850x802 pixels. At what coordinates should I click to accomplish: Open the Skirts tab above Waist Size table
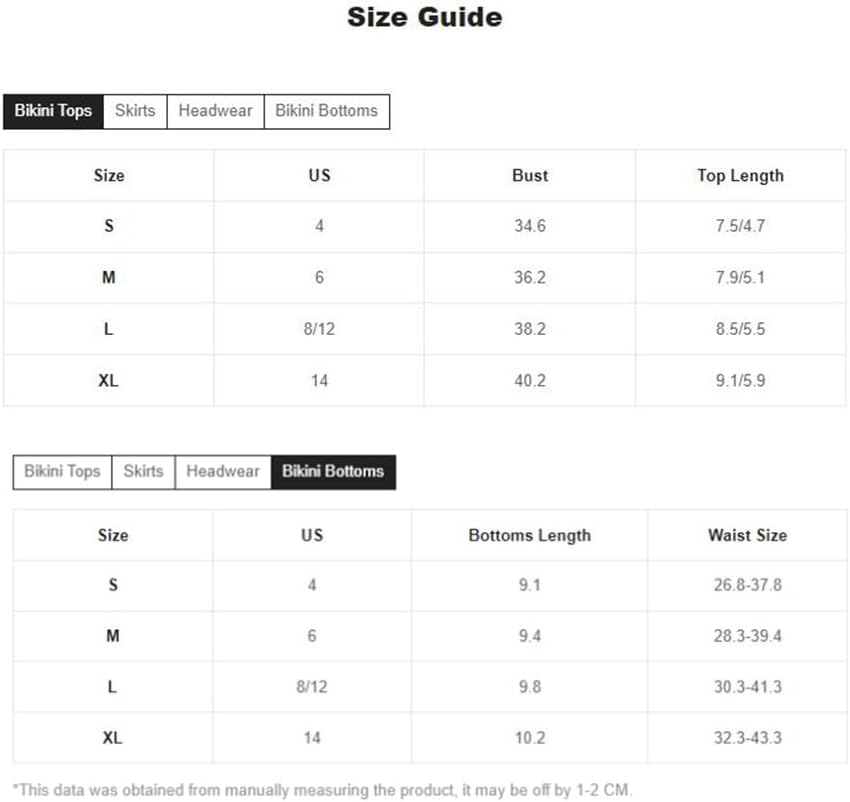[x=143, y=472]
